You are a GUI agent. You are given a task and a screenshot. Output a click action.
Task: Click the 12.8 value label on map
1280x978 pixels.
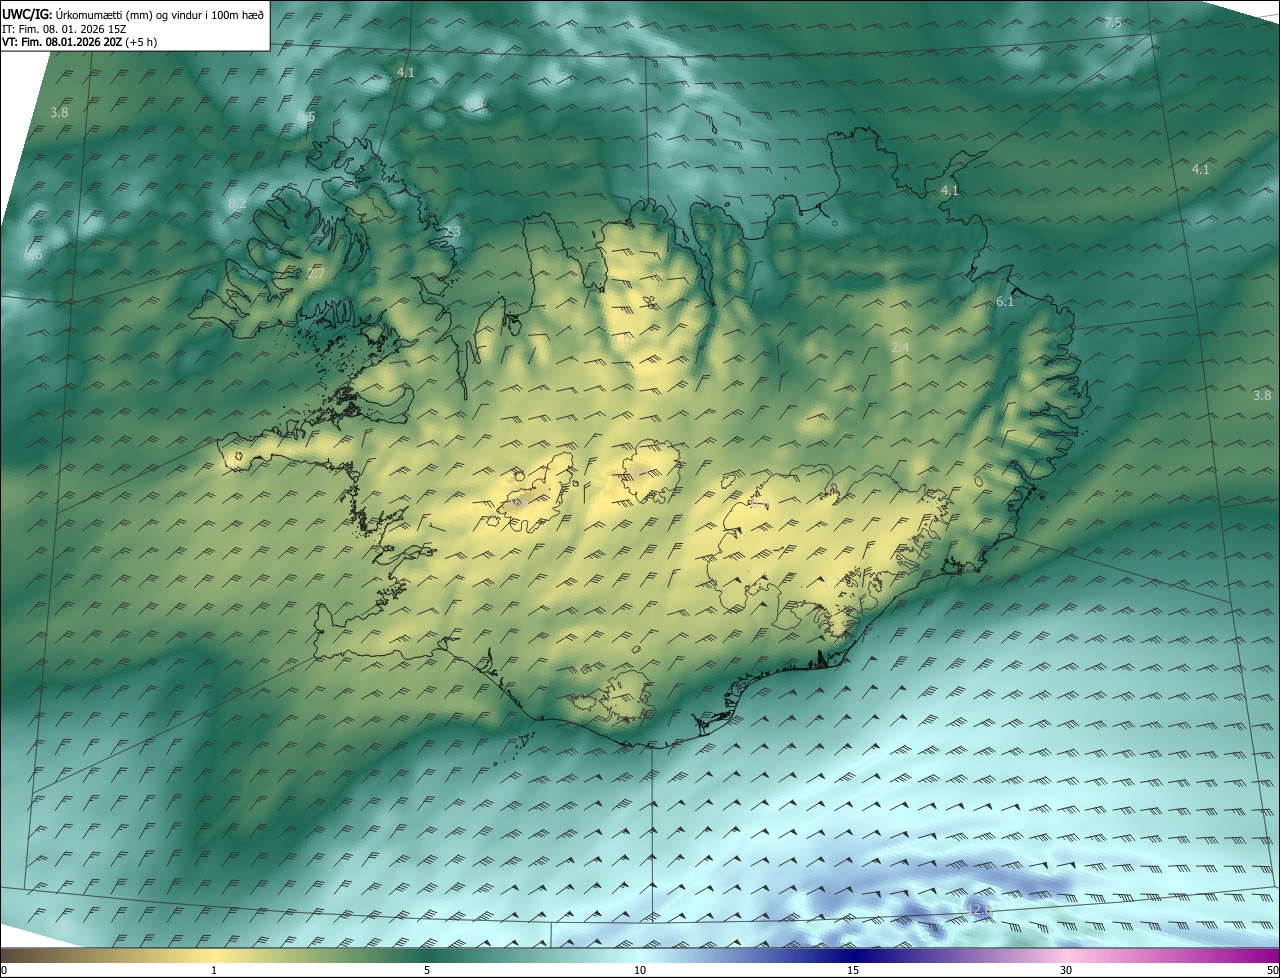980,909
